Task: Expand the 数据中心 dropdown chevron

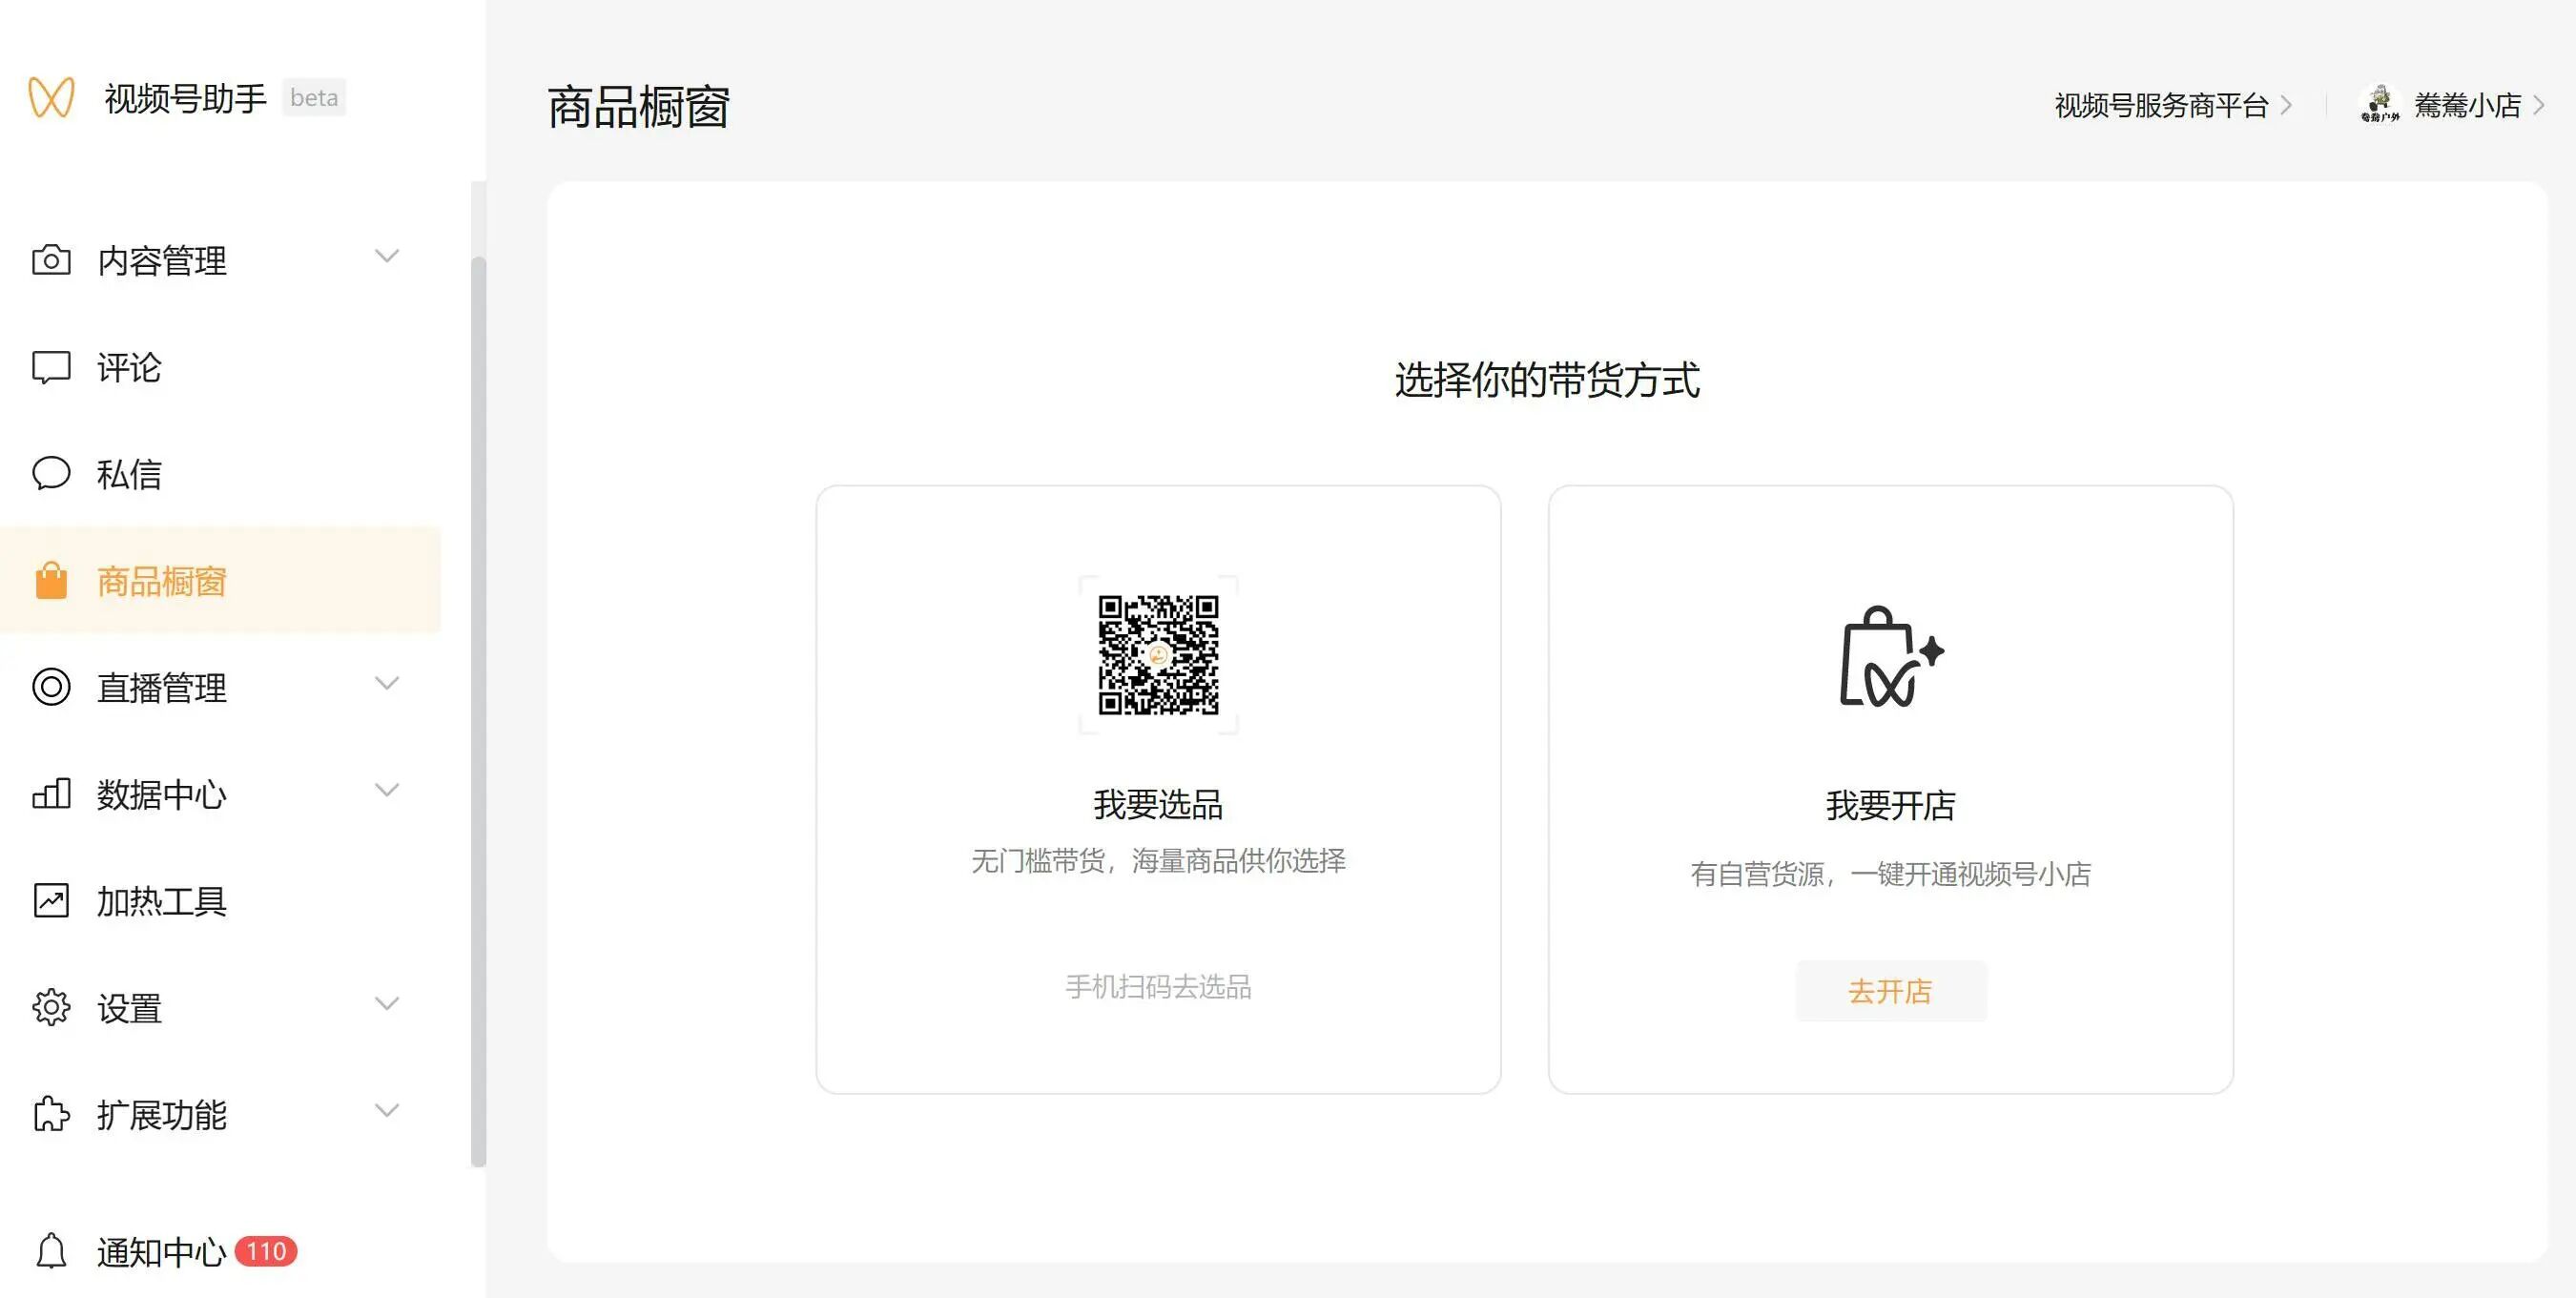Action: point(387,790)
